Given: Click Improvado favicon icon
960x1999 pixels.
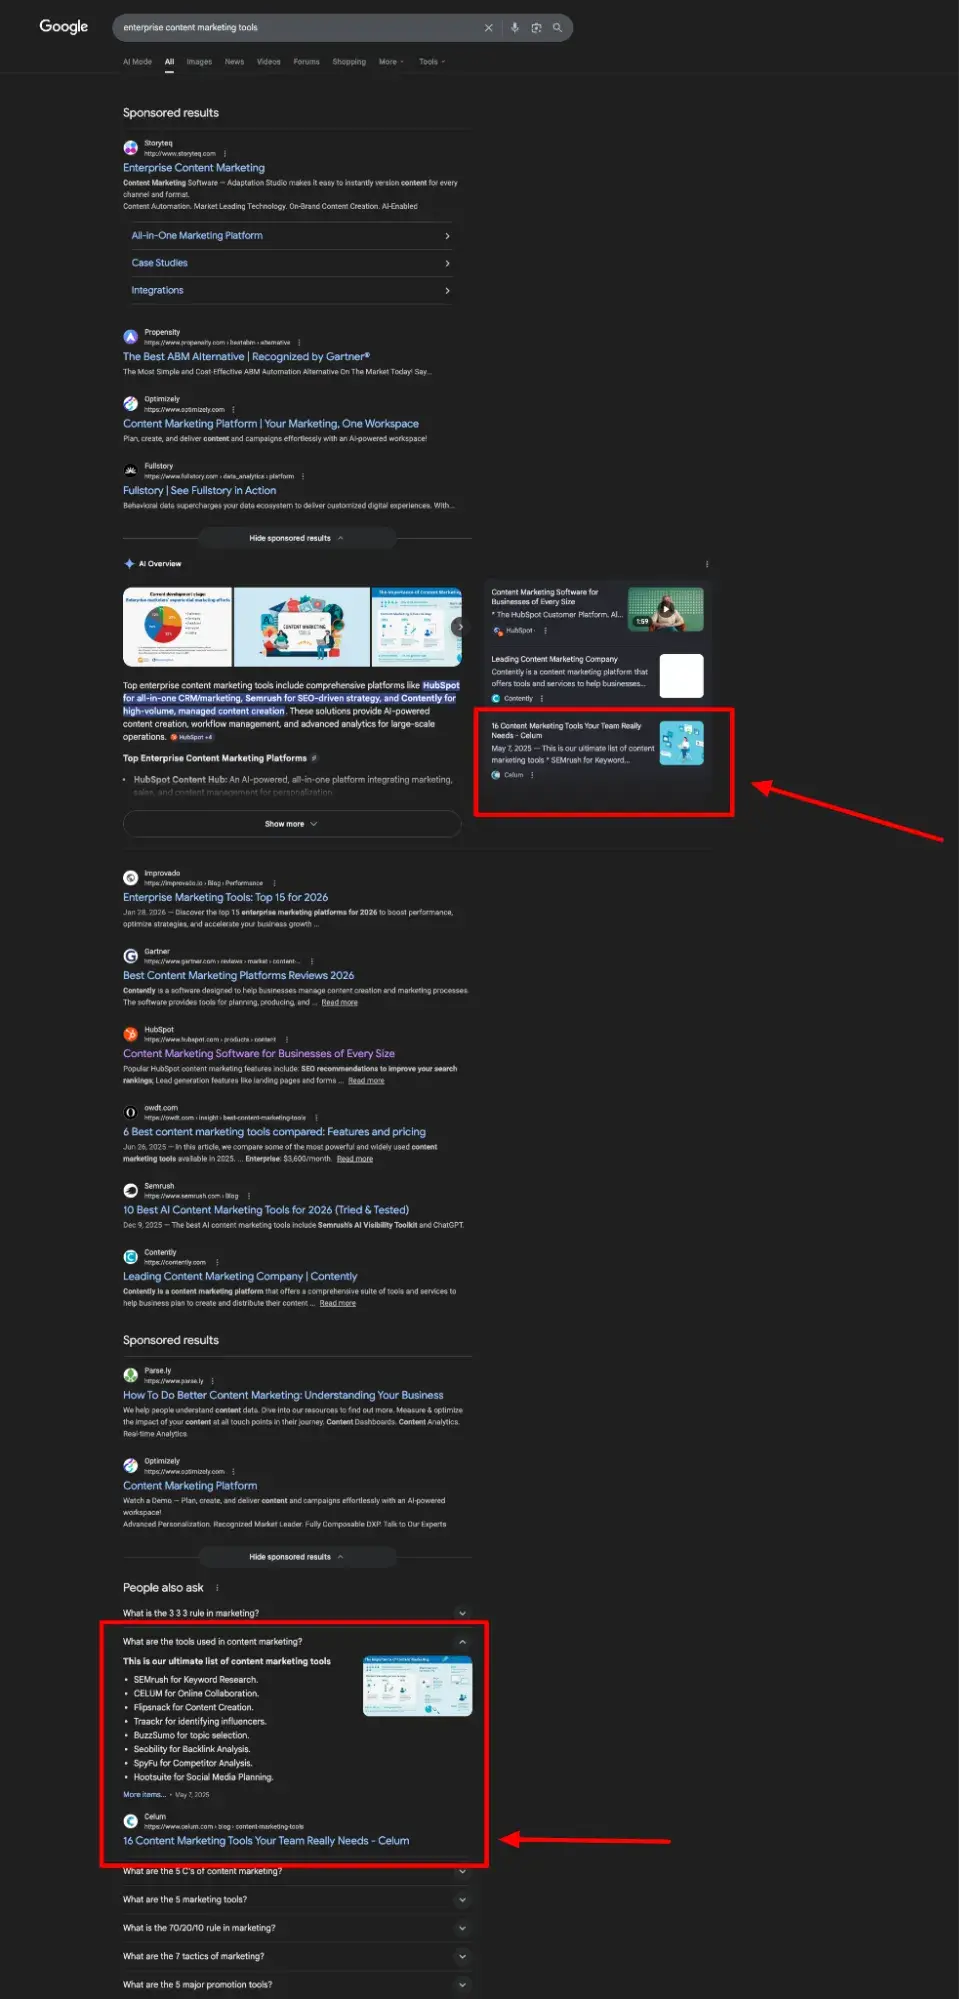Looking at the screenshot, I should pyautogui.click(x=130, y=878).
